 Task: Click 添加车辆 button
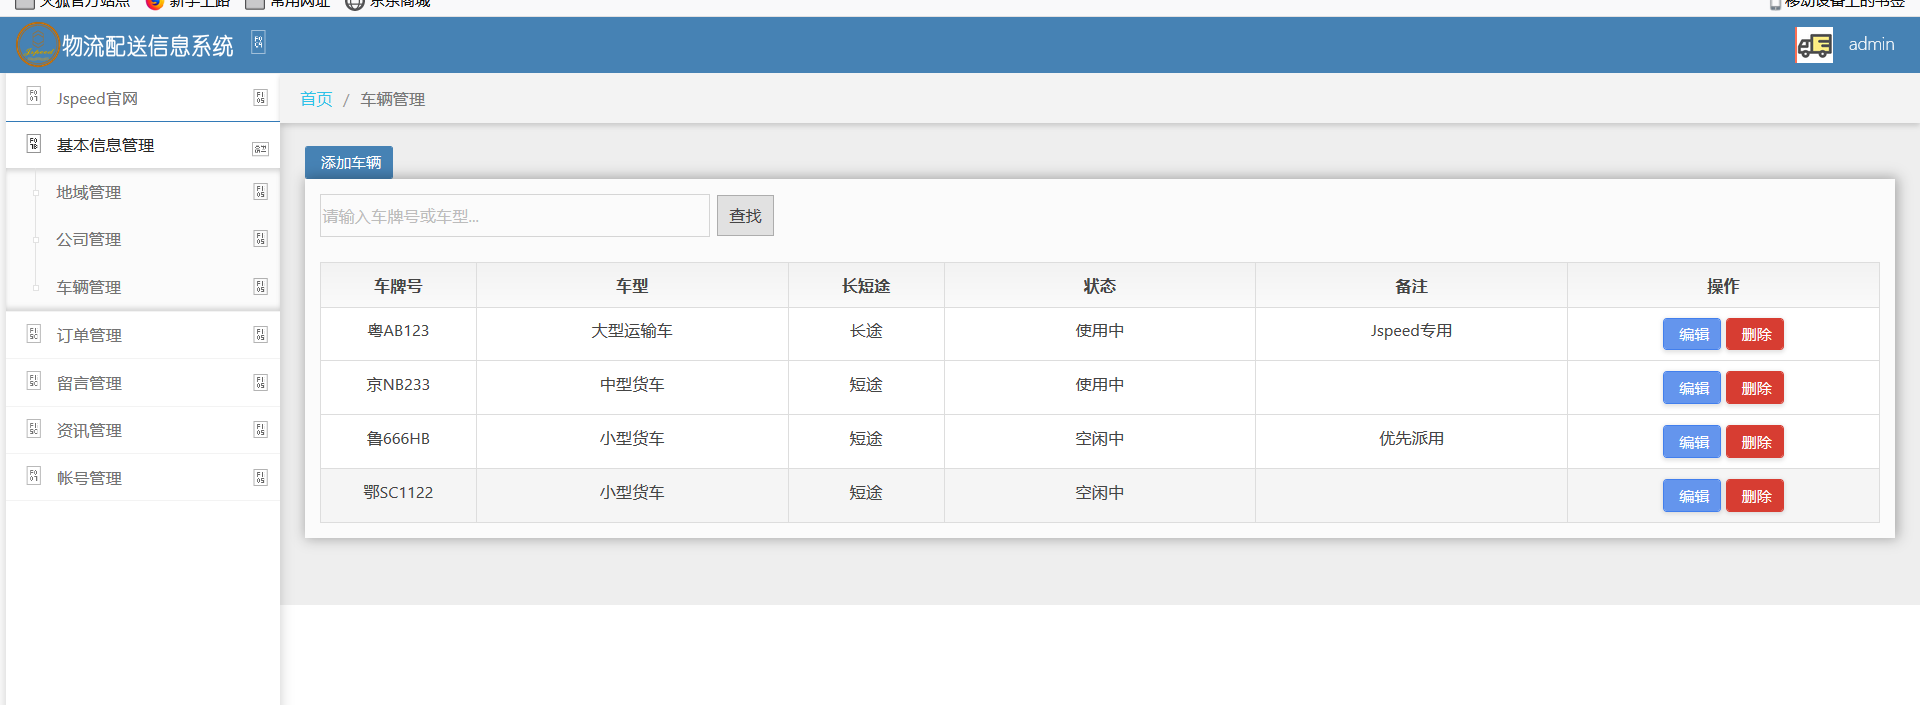349,162
